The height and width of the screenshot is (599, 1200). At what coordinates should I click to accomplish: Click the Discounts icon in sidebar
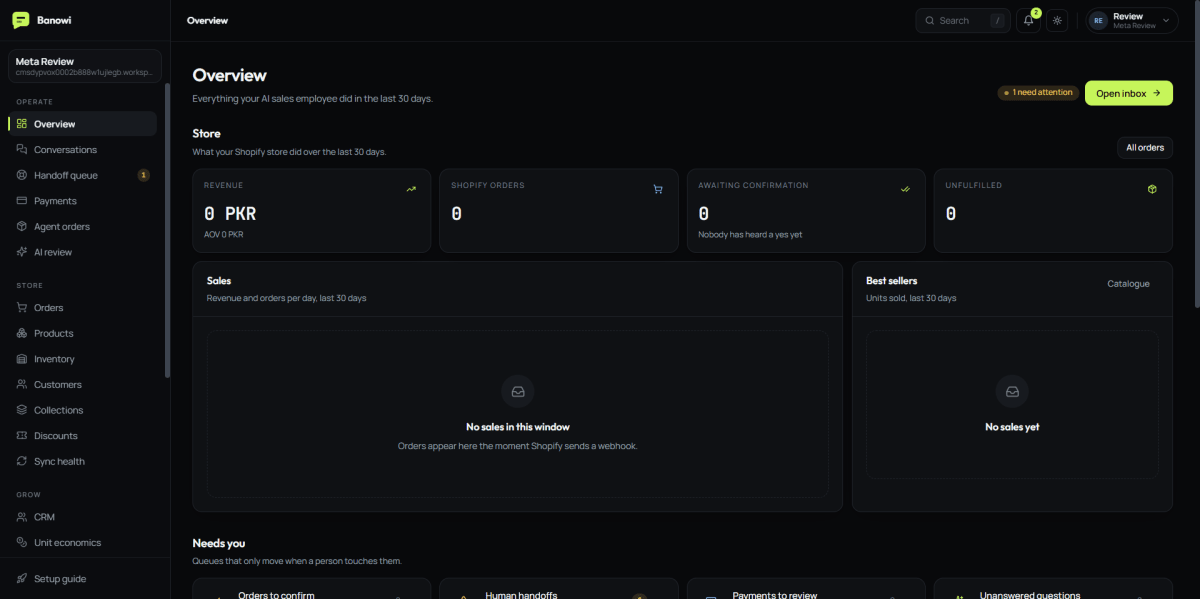(22, 436)
